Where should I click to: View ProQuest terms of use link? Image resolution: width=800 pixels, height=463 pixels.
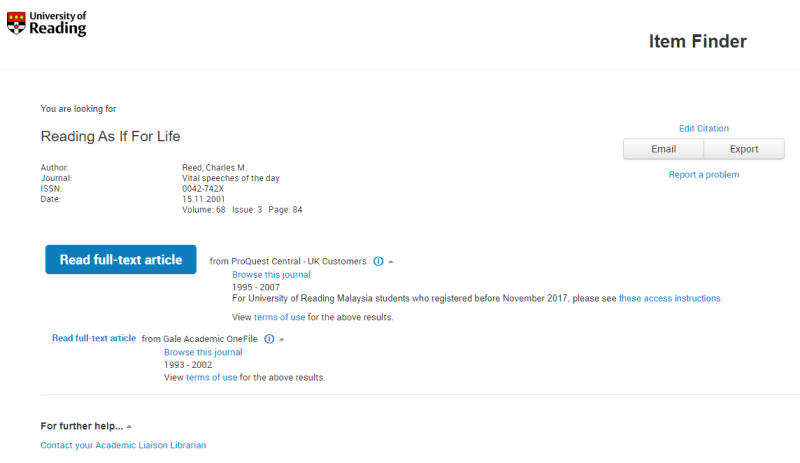pyautogui.click(x=279, y=317)
